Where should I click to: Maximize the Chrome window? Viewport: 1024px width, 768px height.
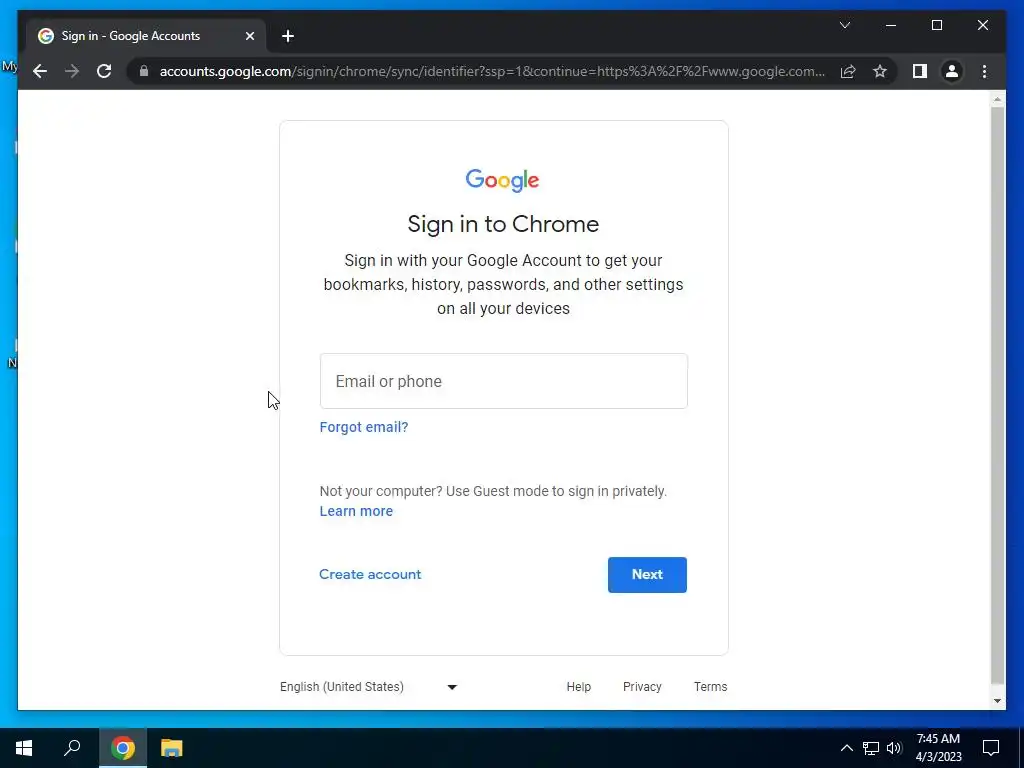click(x=936, y=25)
